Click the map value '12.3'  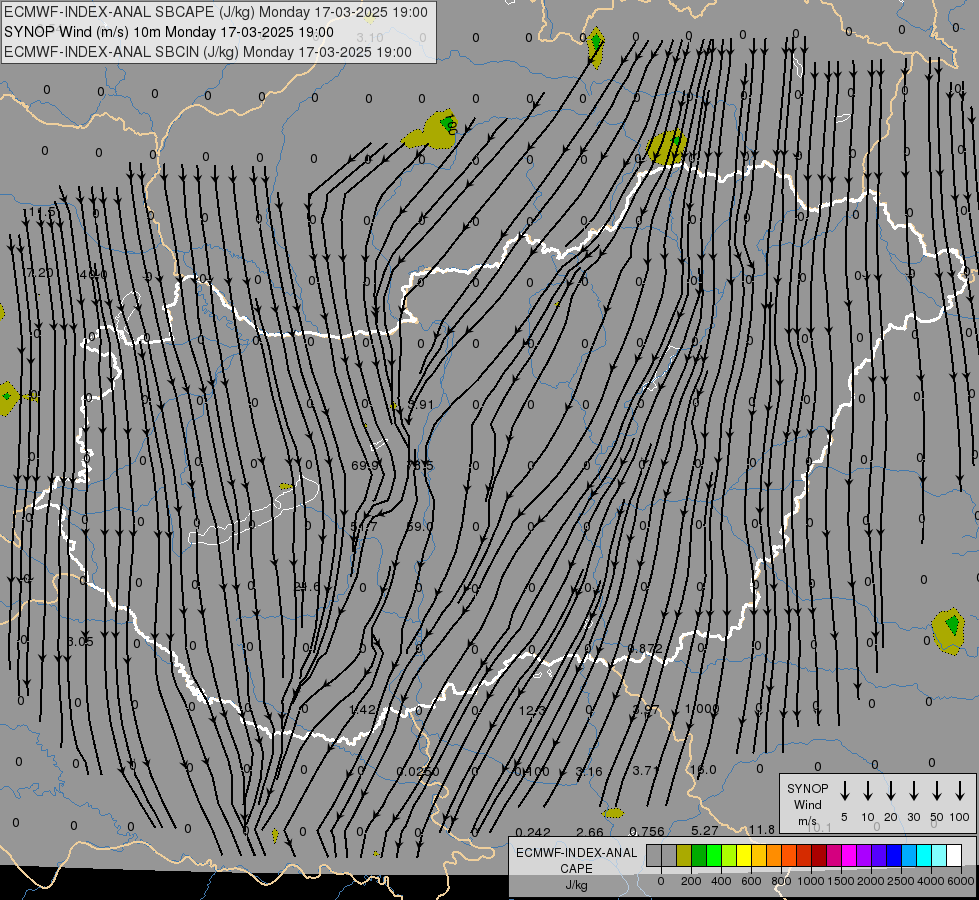coord(532,710)
